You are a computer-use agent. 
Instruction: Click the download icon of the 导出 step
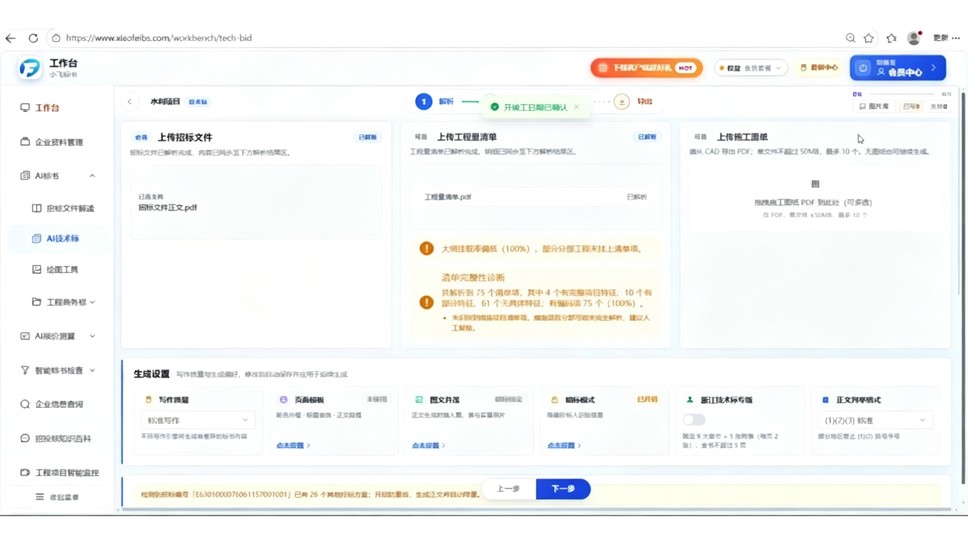point(622,101)
